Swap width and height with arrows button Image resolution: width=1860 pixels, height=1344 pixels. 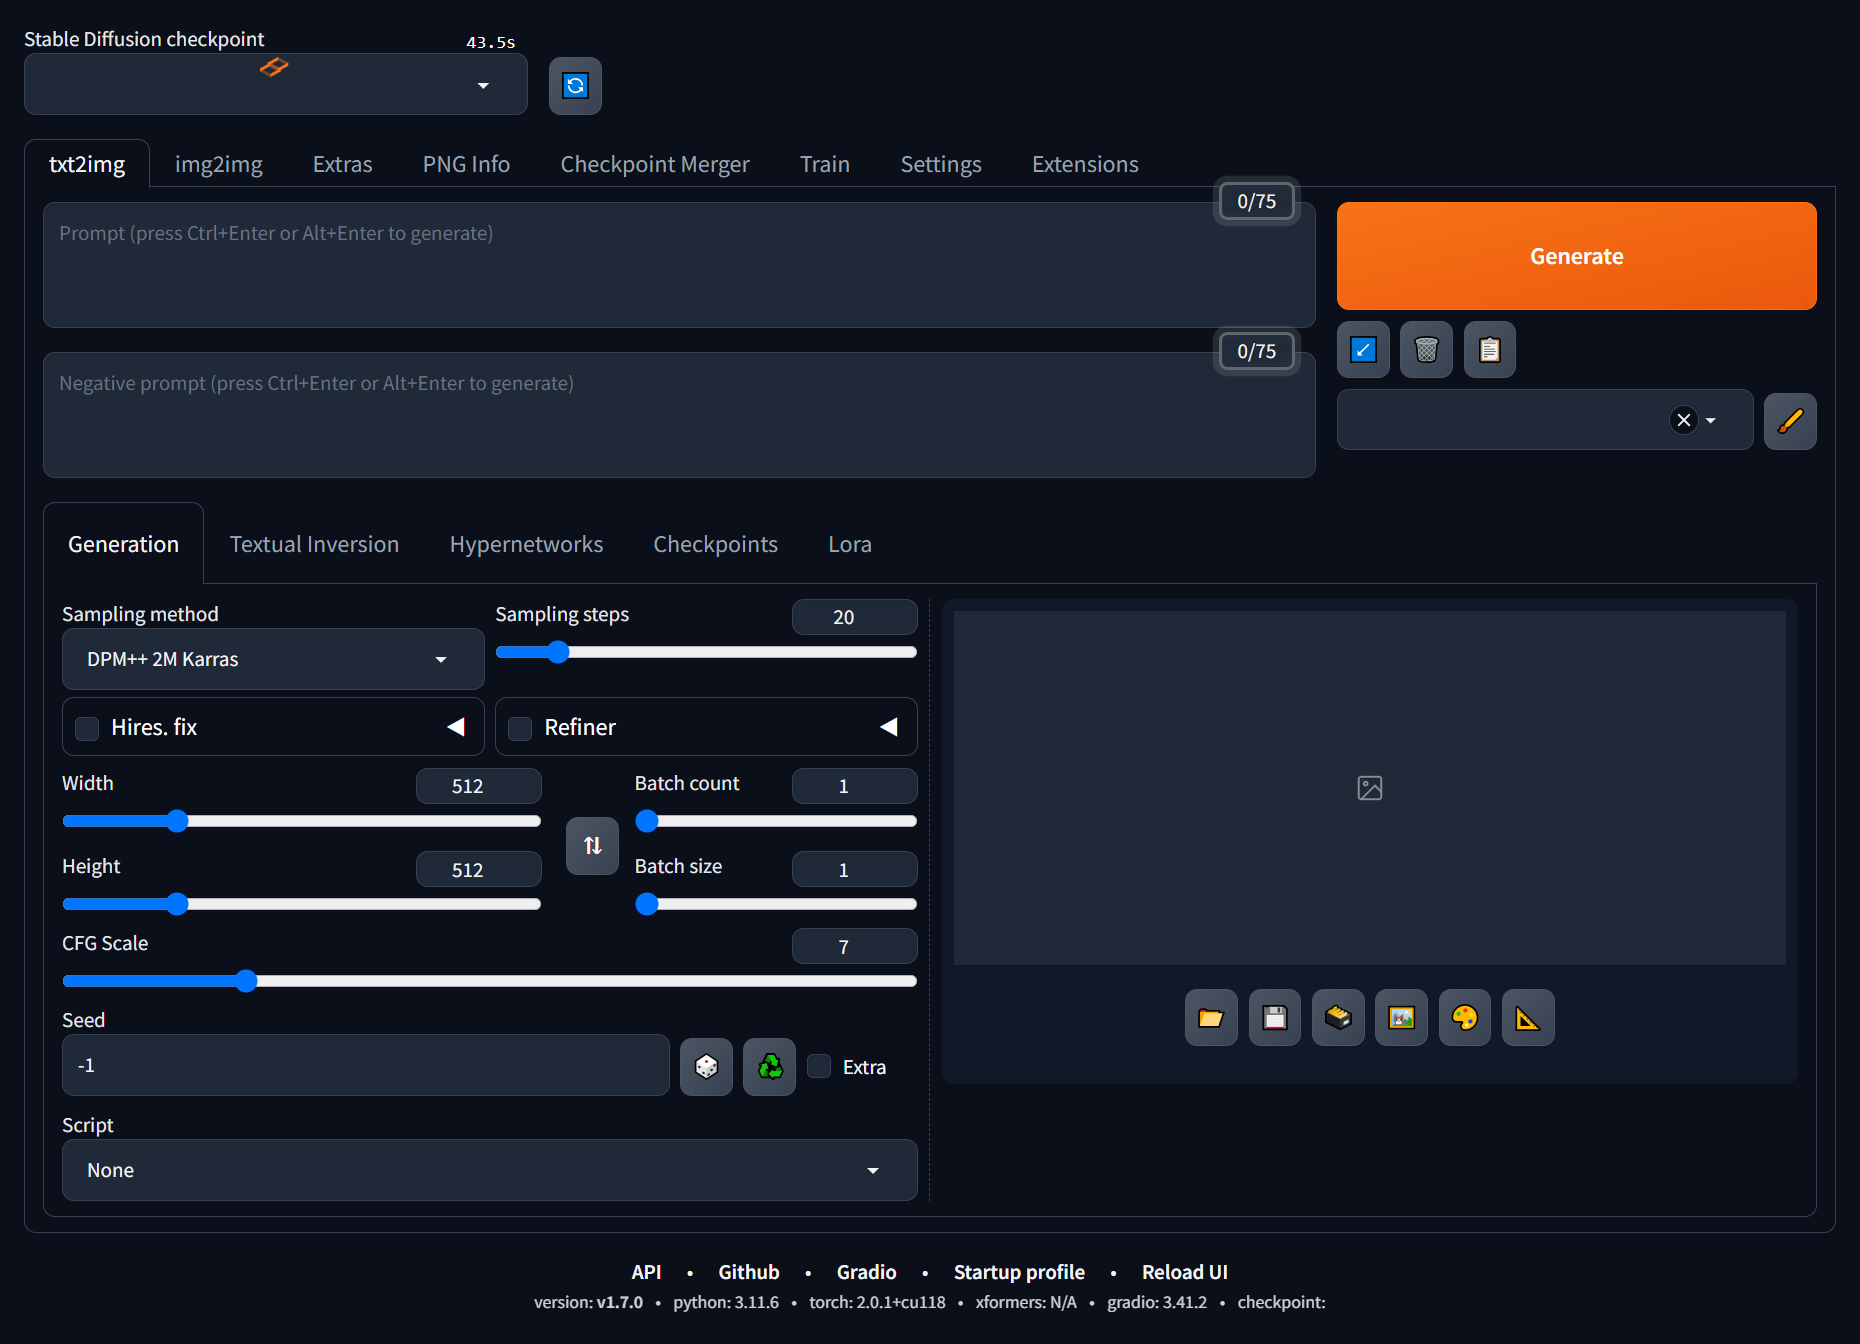click(592, 846)
